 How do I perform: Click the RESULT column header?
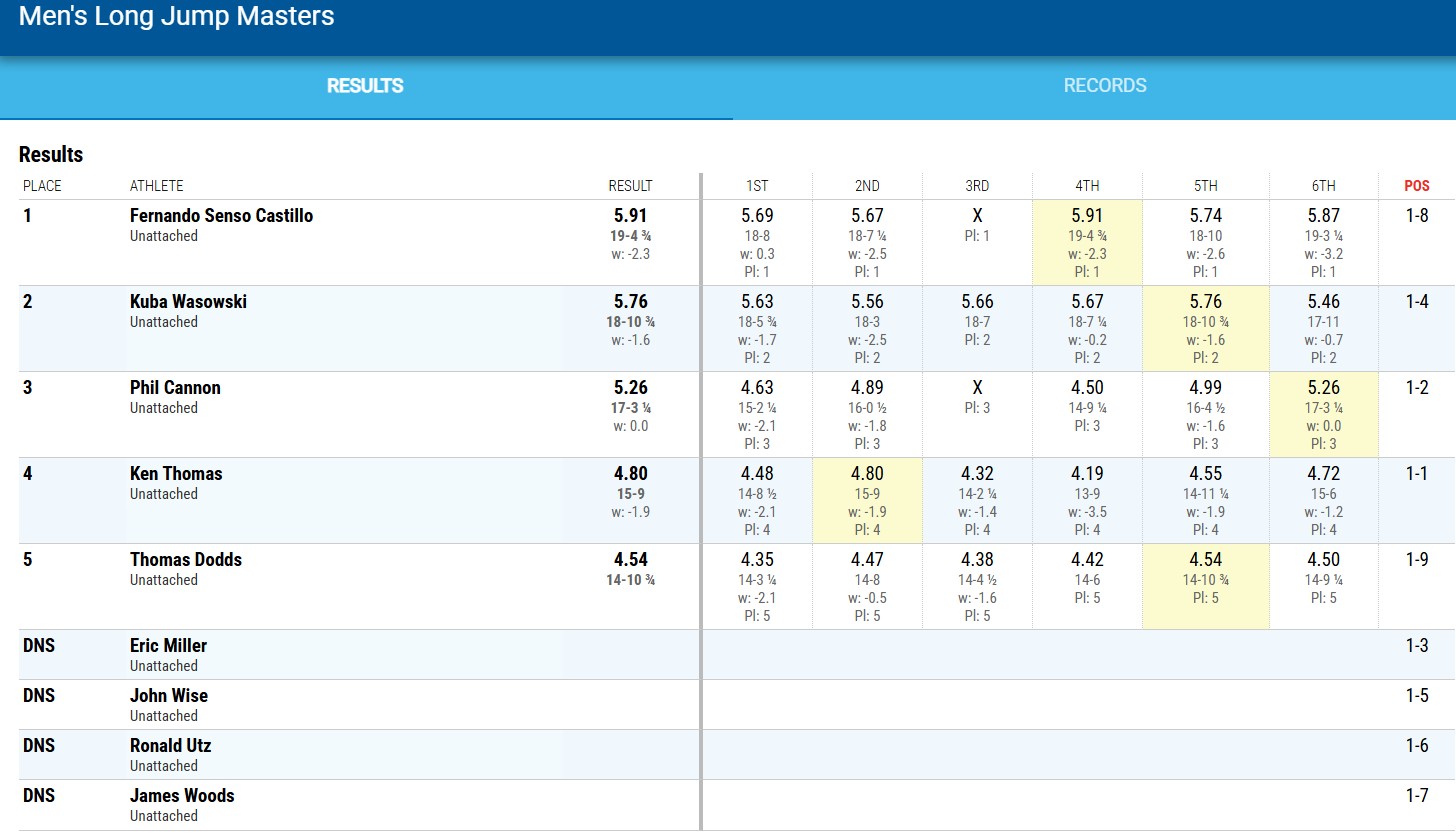[630, 186]
